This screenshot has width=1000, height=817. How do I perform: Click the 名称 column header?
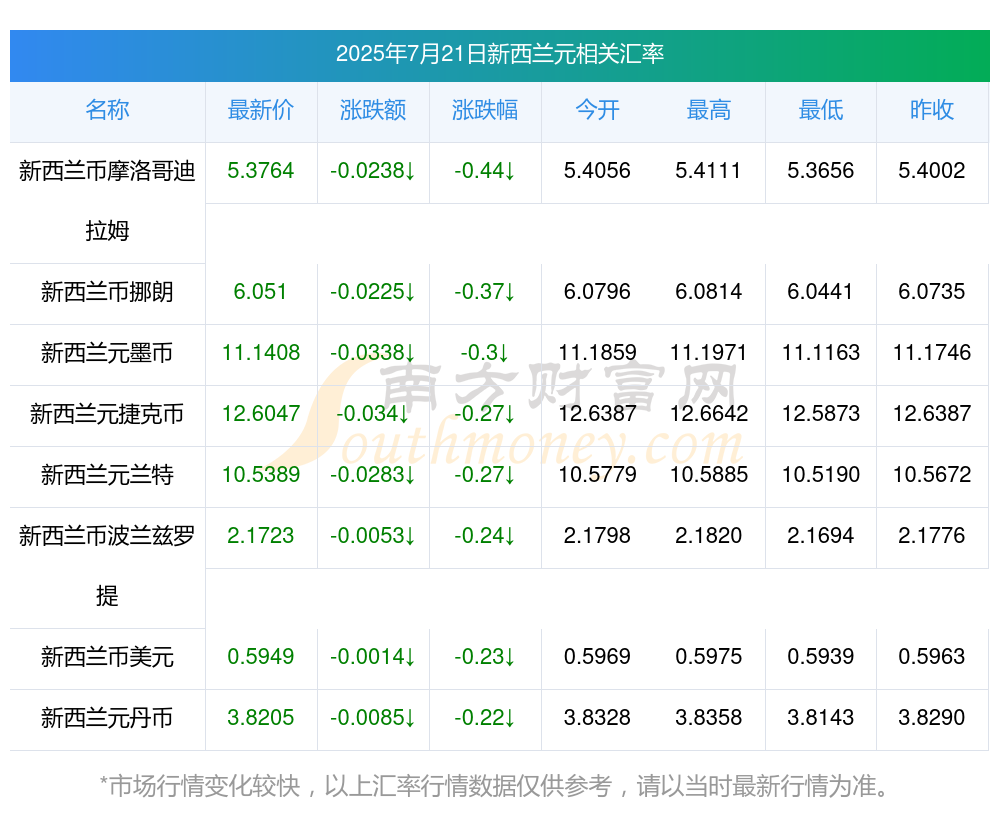107,110
